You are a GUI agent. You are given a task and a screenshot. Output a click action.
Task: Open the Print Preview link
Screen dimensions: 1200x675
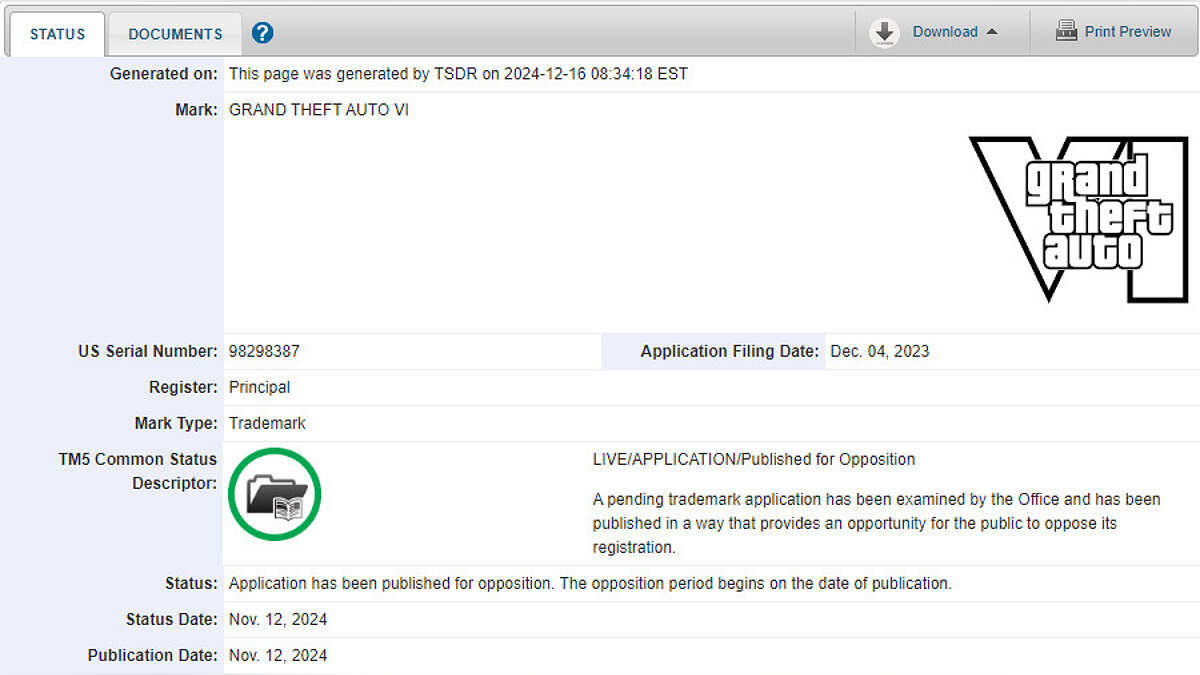(1127, 32)
